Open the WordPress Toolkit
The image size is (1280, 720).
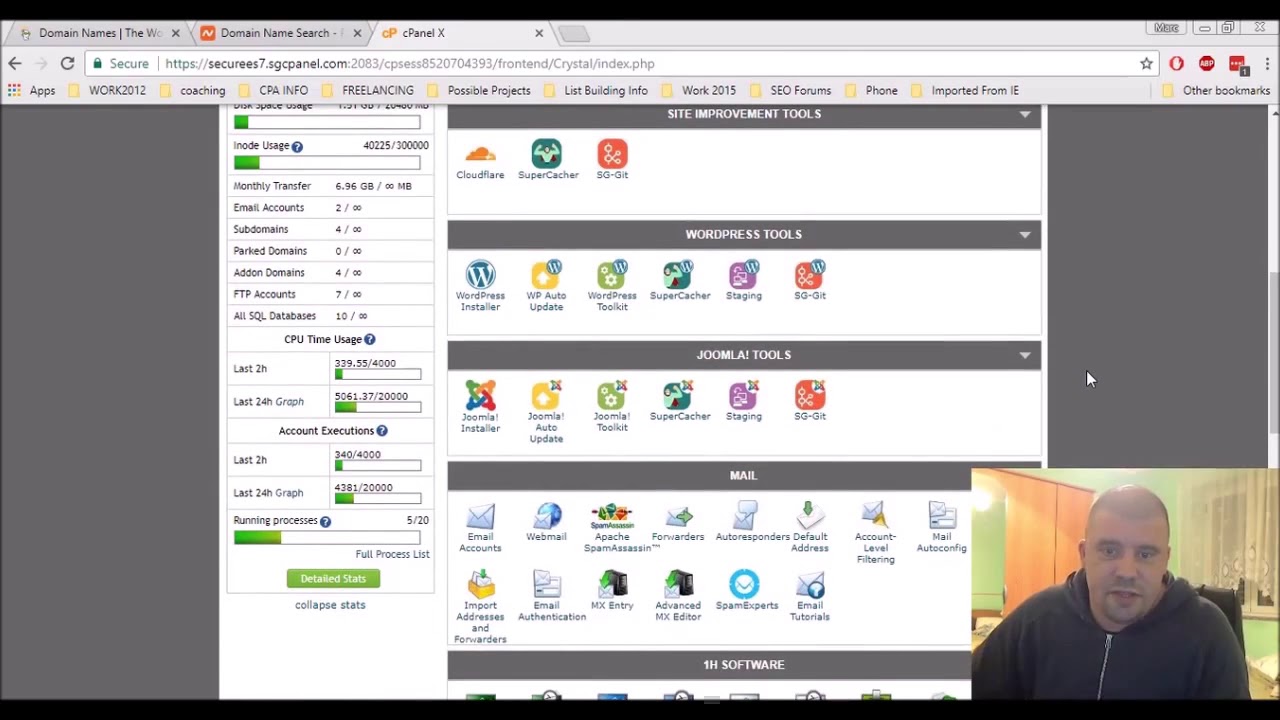pyautogui.click(x=612, y=287)
